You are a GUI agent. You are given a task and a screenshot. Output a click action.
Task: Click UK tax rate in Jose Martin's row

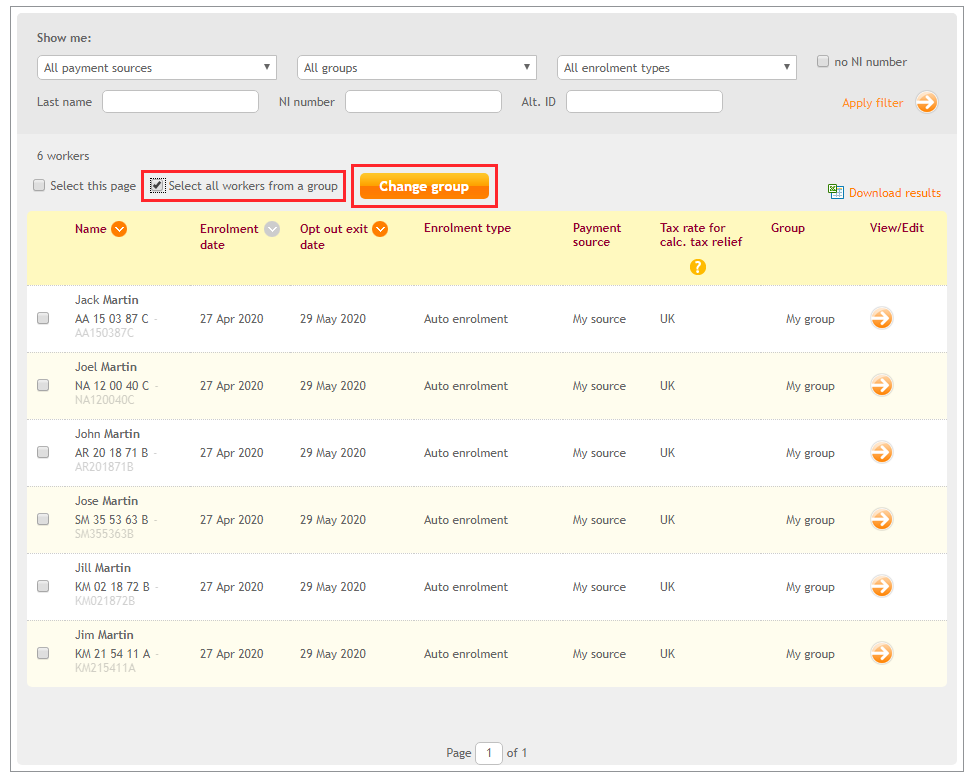(x=667, y=520)
